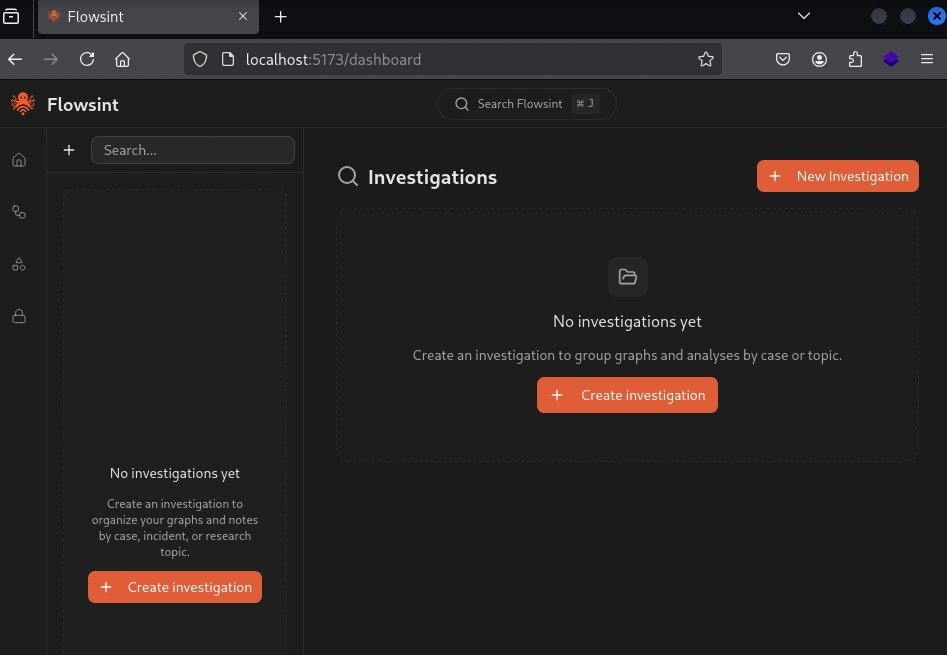Focus the sidebar Search input field
Screen dimensions: 947x655
click(x=193, y=150)
